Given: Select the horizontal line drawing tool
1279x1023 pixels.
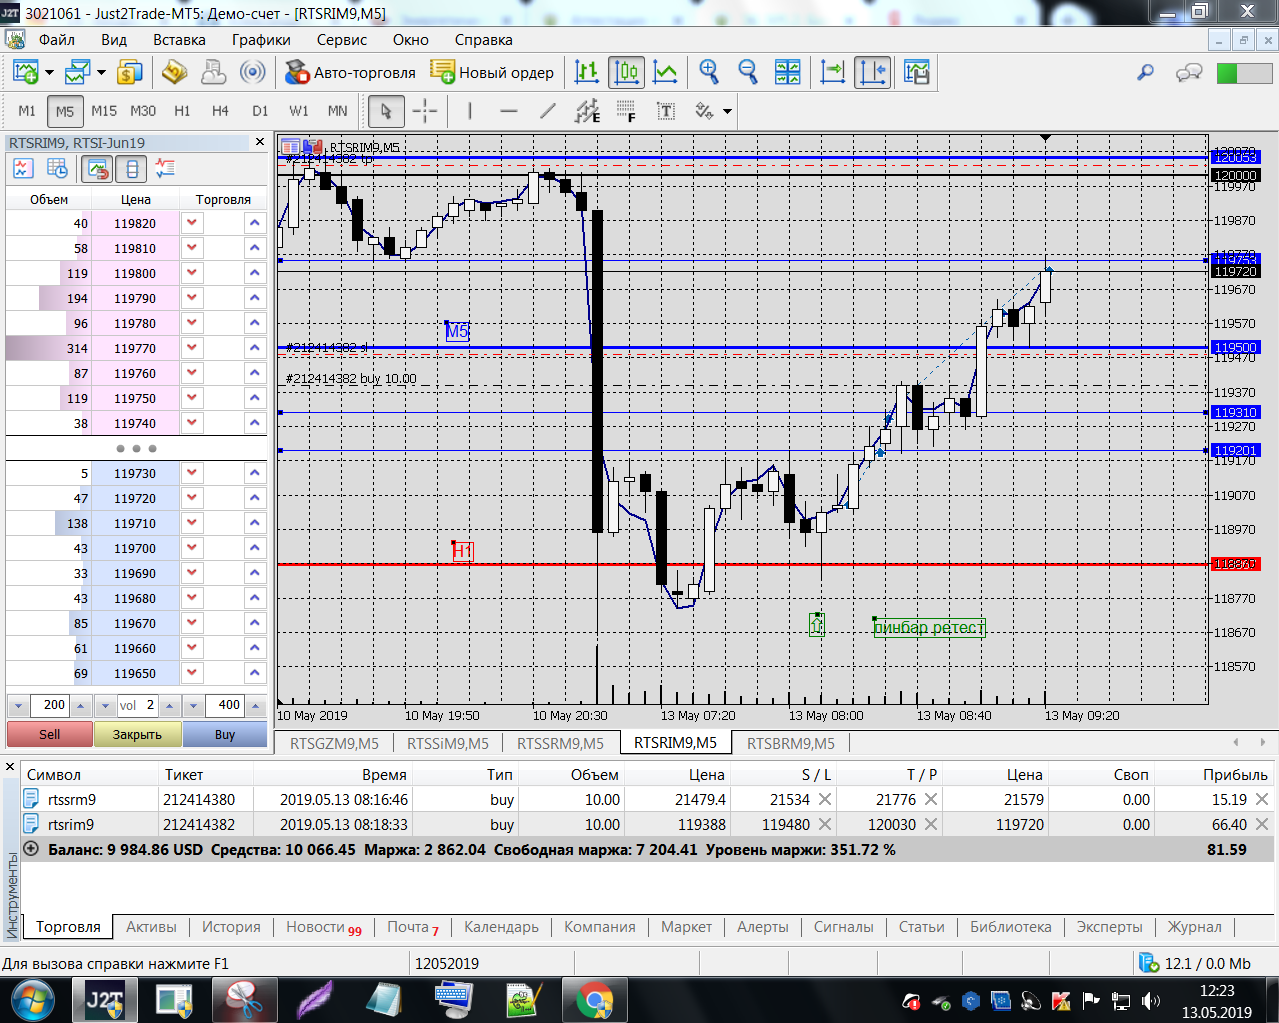Looking at the screenshot, I should point(509,111).
